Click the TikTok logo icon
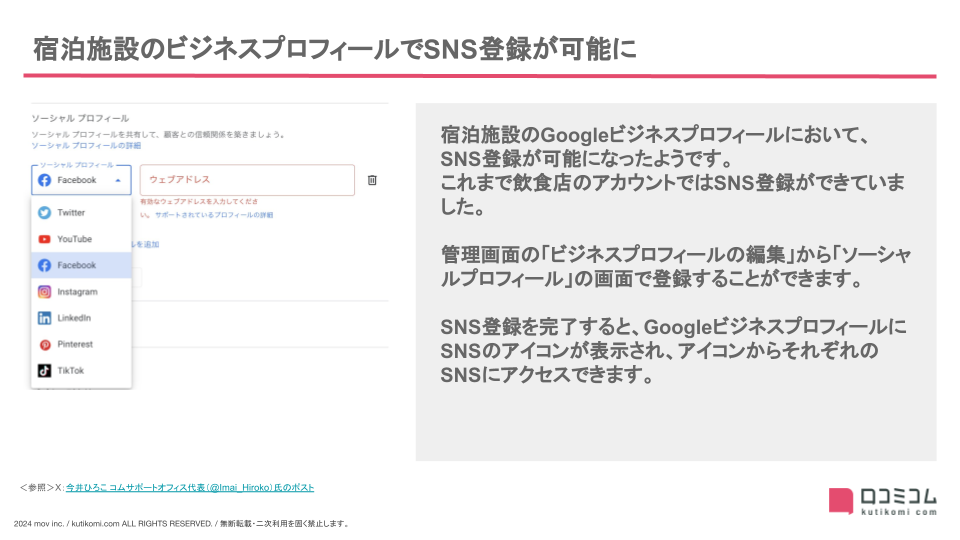Image resolution: width=960 pixels, height=540 pixels. [x=44, y=370]
